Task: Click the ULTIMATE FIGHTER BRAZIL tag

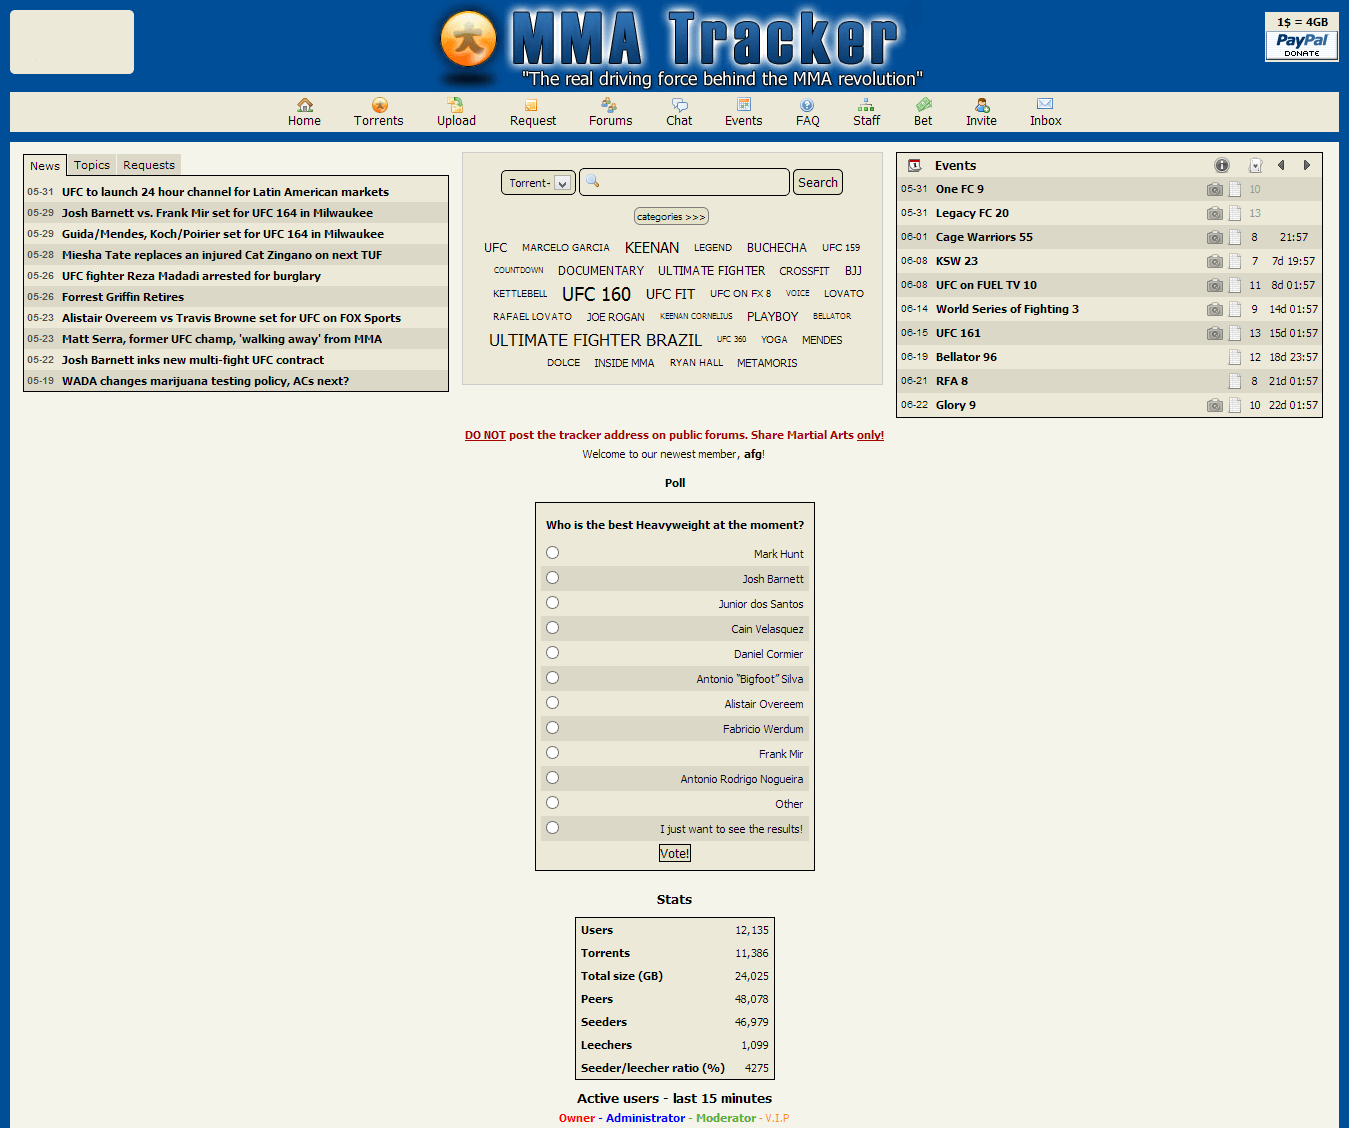Action: [x=595, y=340]
